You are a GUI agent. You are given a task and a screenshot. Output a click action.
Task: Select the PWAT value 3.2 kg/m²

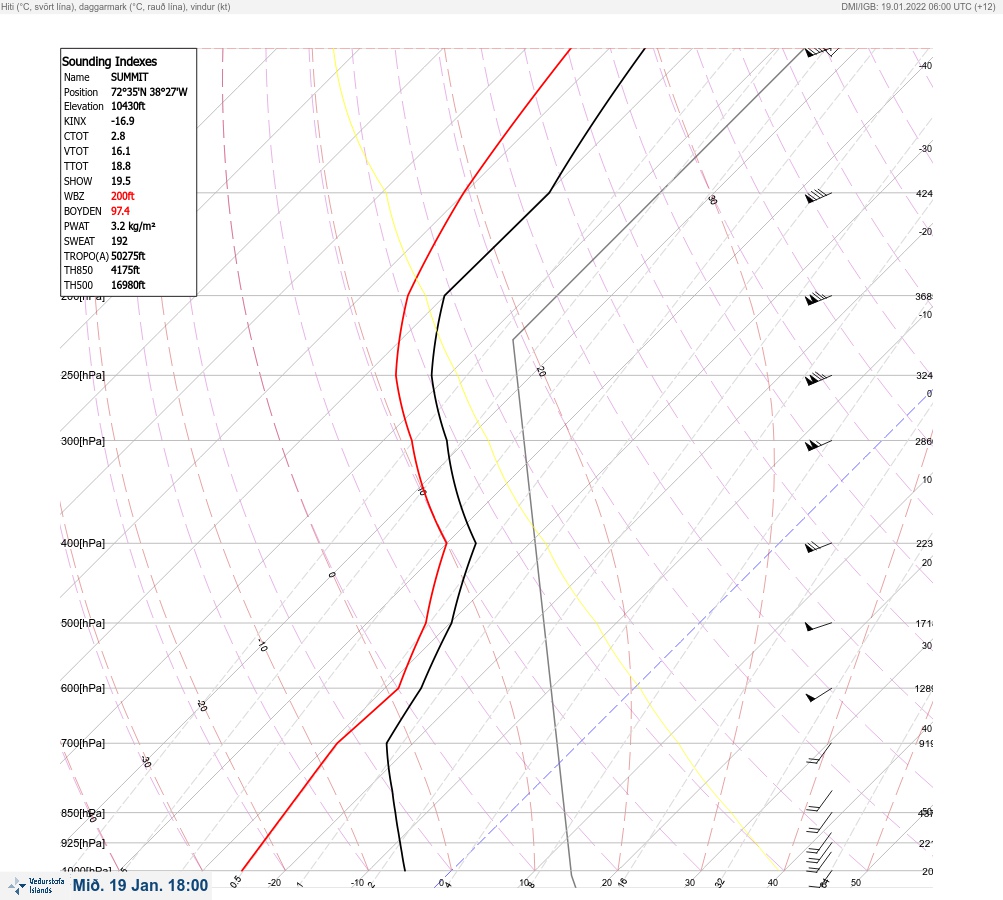pyautogui.click(x=133, y=226)
